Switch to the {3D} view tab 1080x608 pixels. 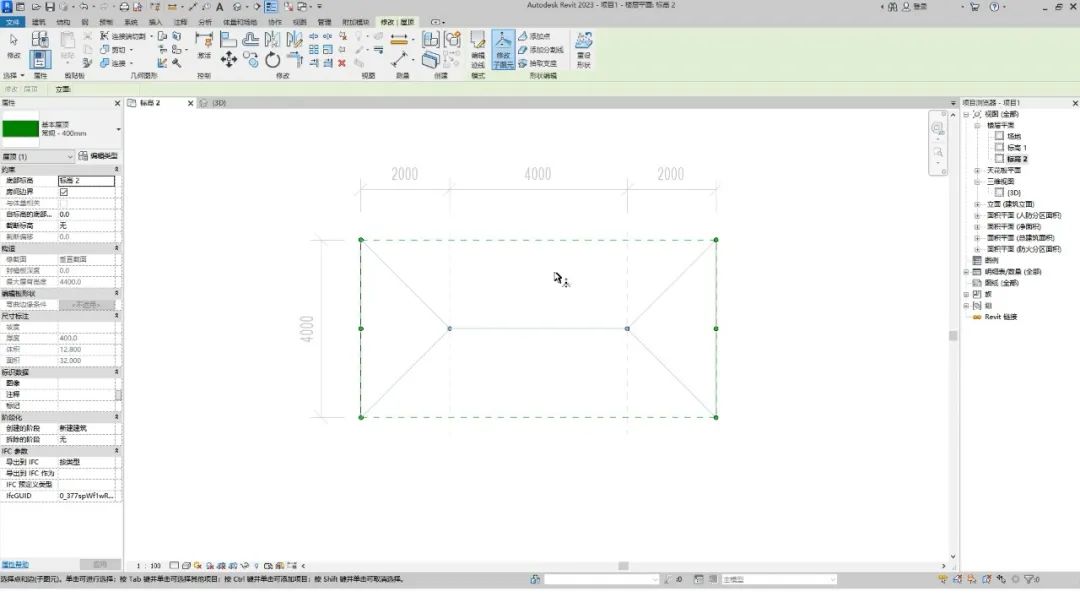214,103
